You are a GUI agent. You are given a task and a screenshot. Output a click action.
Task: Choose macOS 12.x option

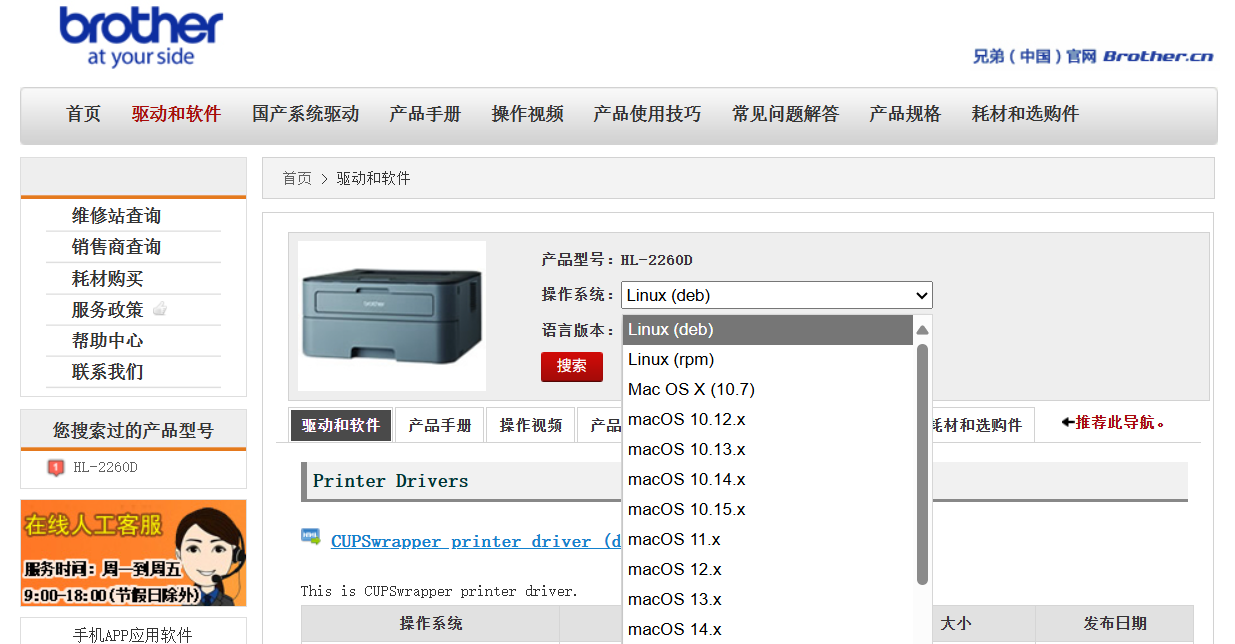(768, 570)
